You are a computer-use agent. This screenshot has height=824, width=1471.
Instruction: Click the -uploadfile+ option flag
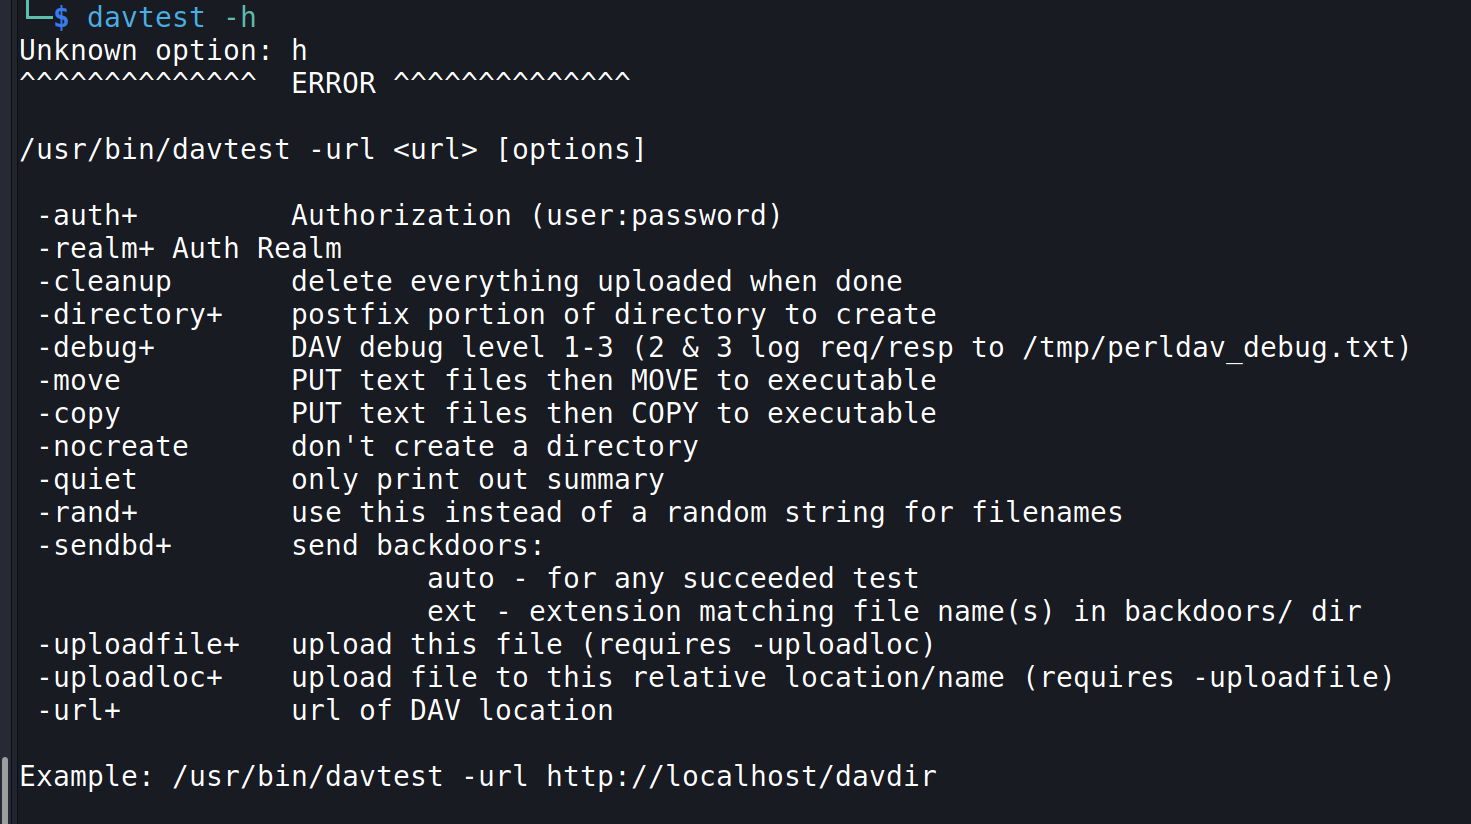(x=138, y=645)
